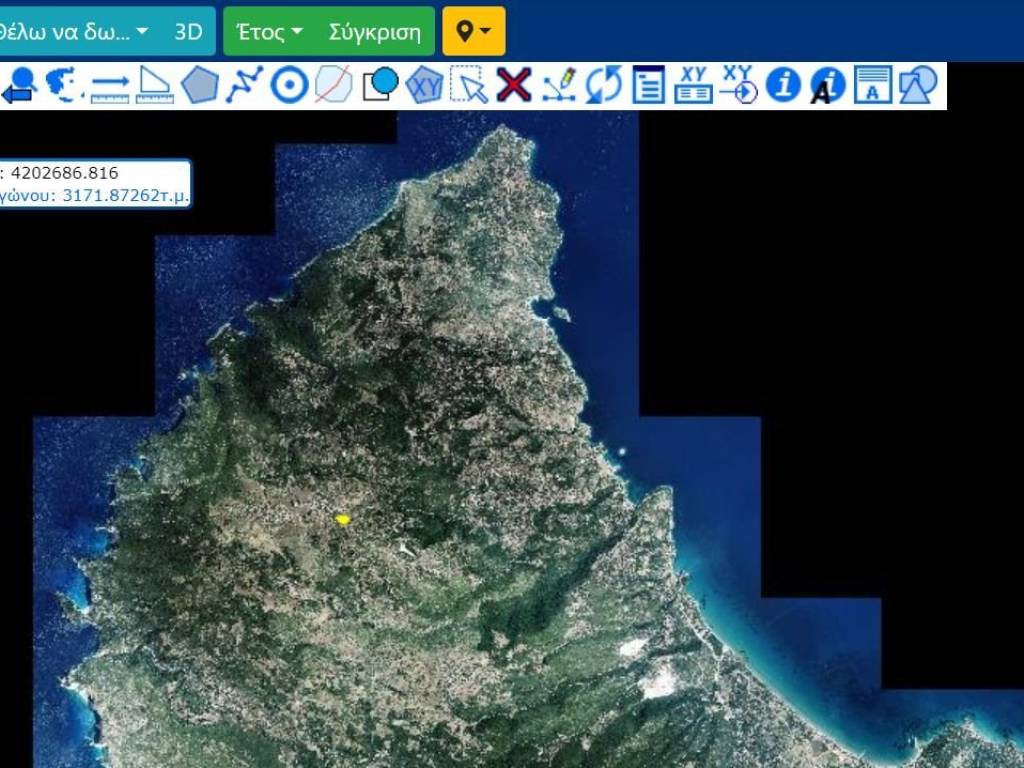The width and height of the screenshot is (1024, 768).
Task: Pick the split polygon by line tool
Action: 333,85
